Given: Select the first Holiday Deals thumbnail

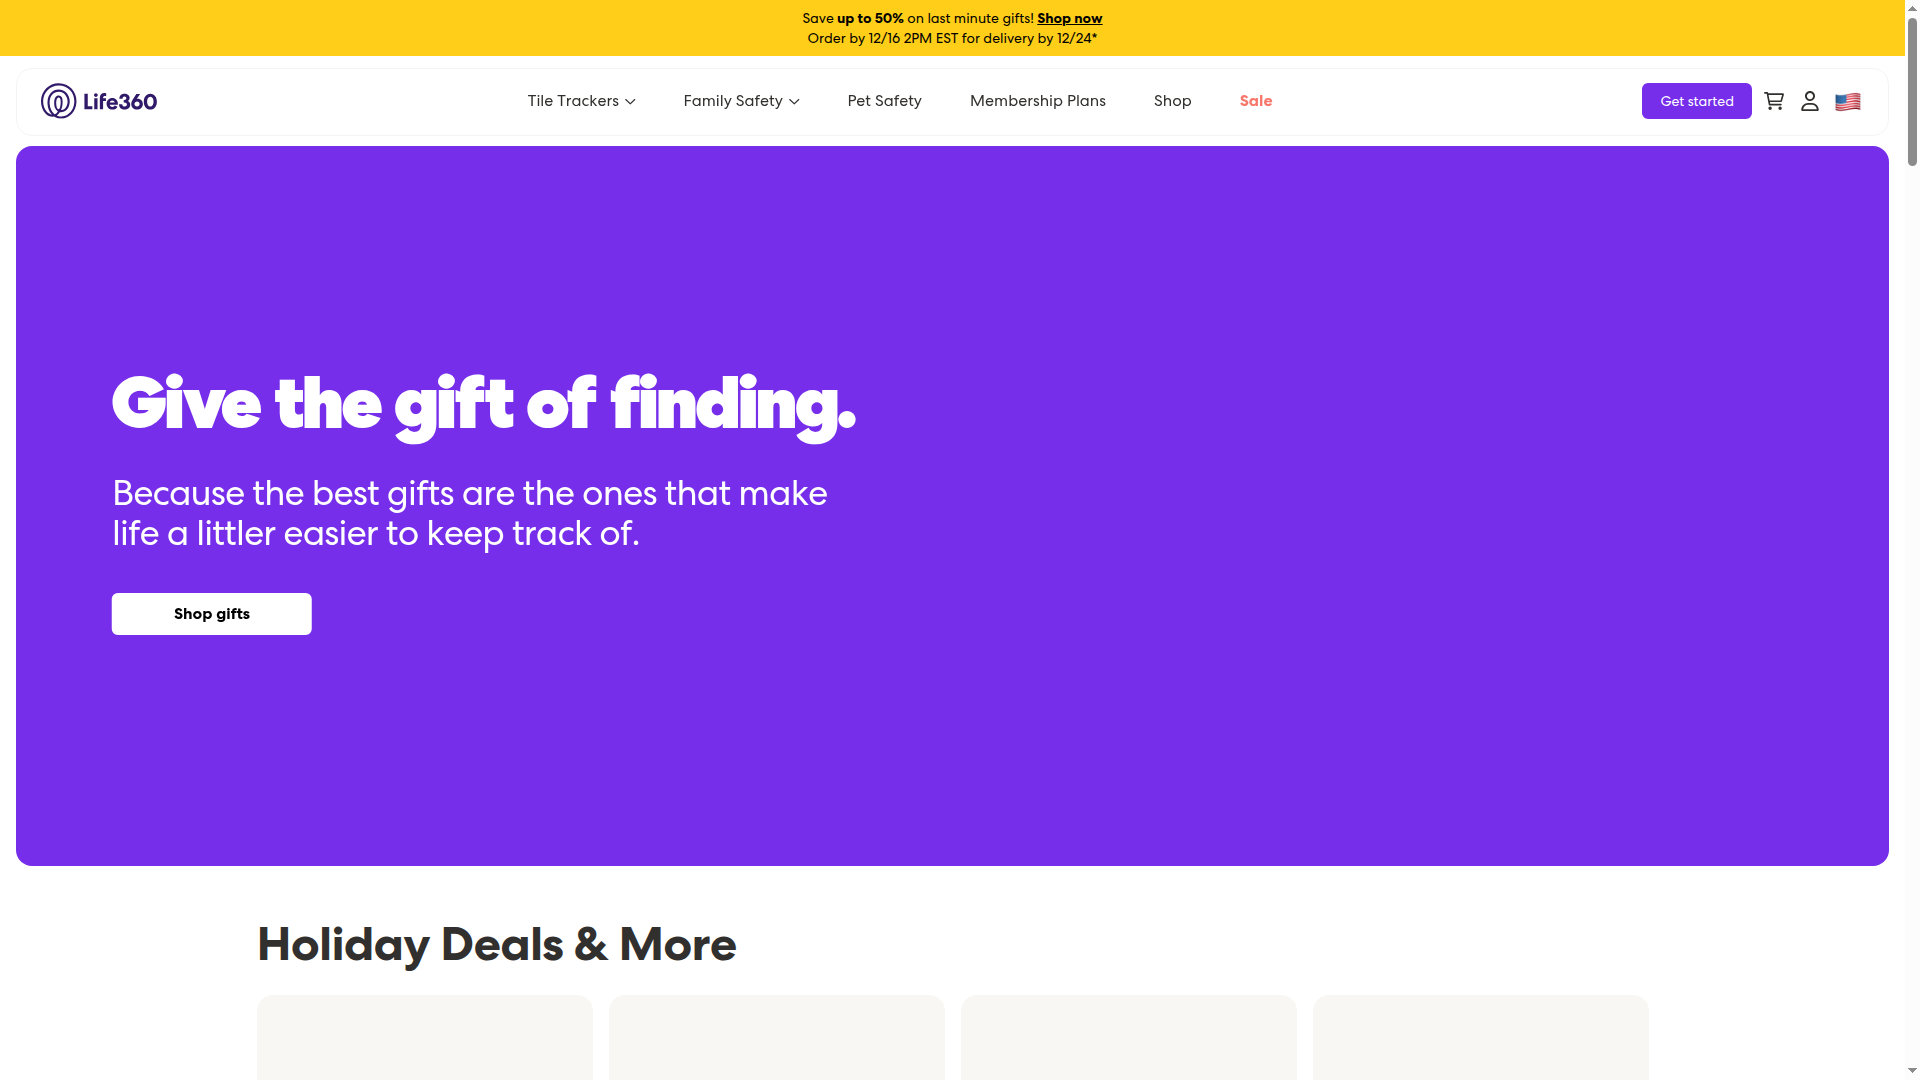Looking at the screenshot, I should click(x=424, y=1038).
